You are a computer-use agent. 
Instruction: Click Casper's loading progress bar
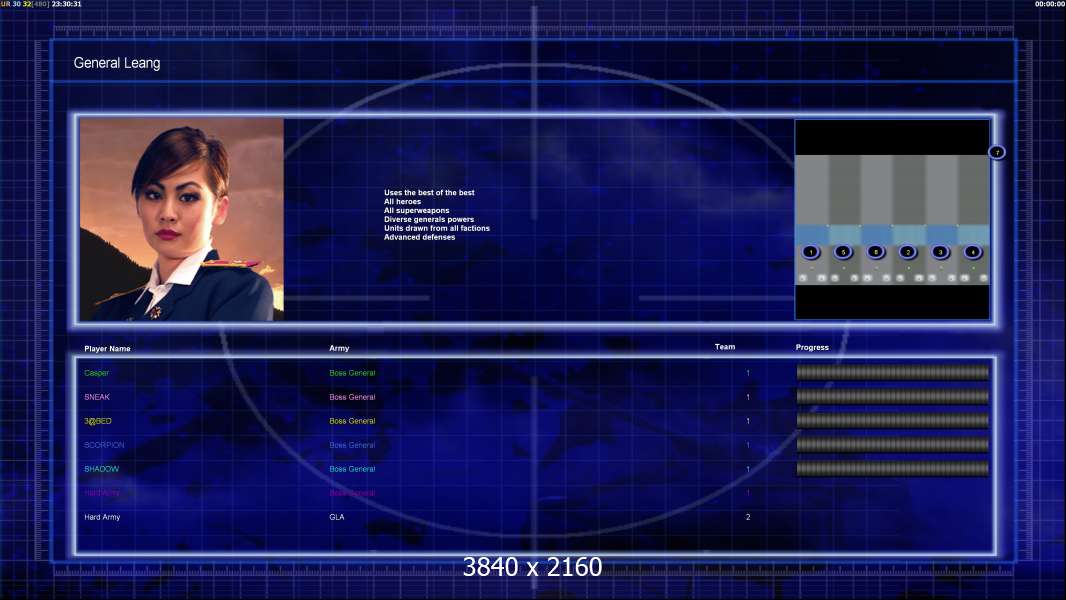[x=893, y=372]
